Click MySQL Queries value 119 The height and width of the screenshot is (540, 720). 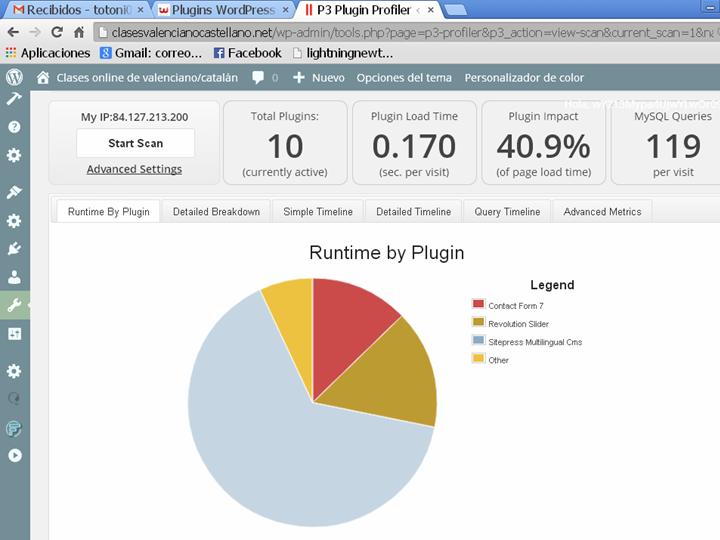point(673,146)
